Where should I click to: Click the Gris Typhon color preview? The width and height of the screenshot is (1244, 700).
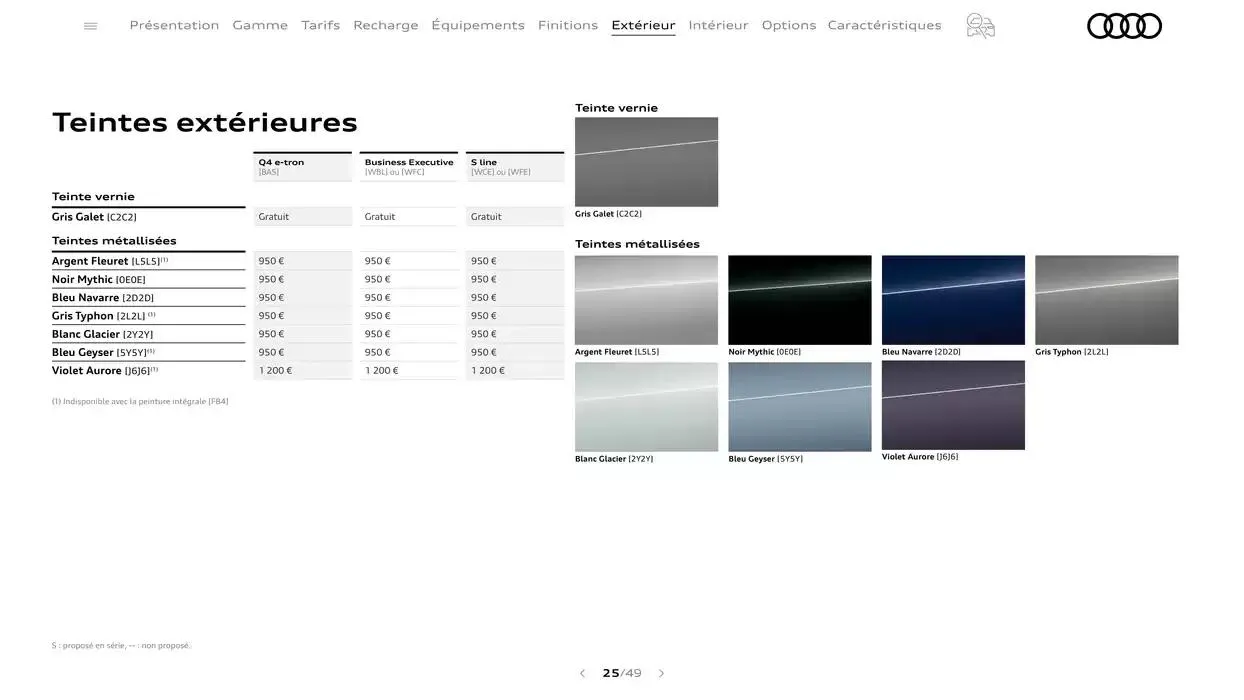(x=1106, y=298)
